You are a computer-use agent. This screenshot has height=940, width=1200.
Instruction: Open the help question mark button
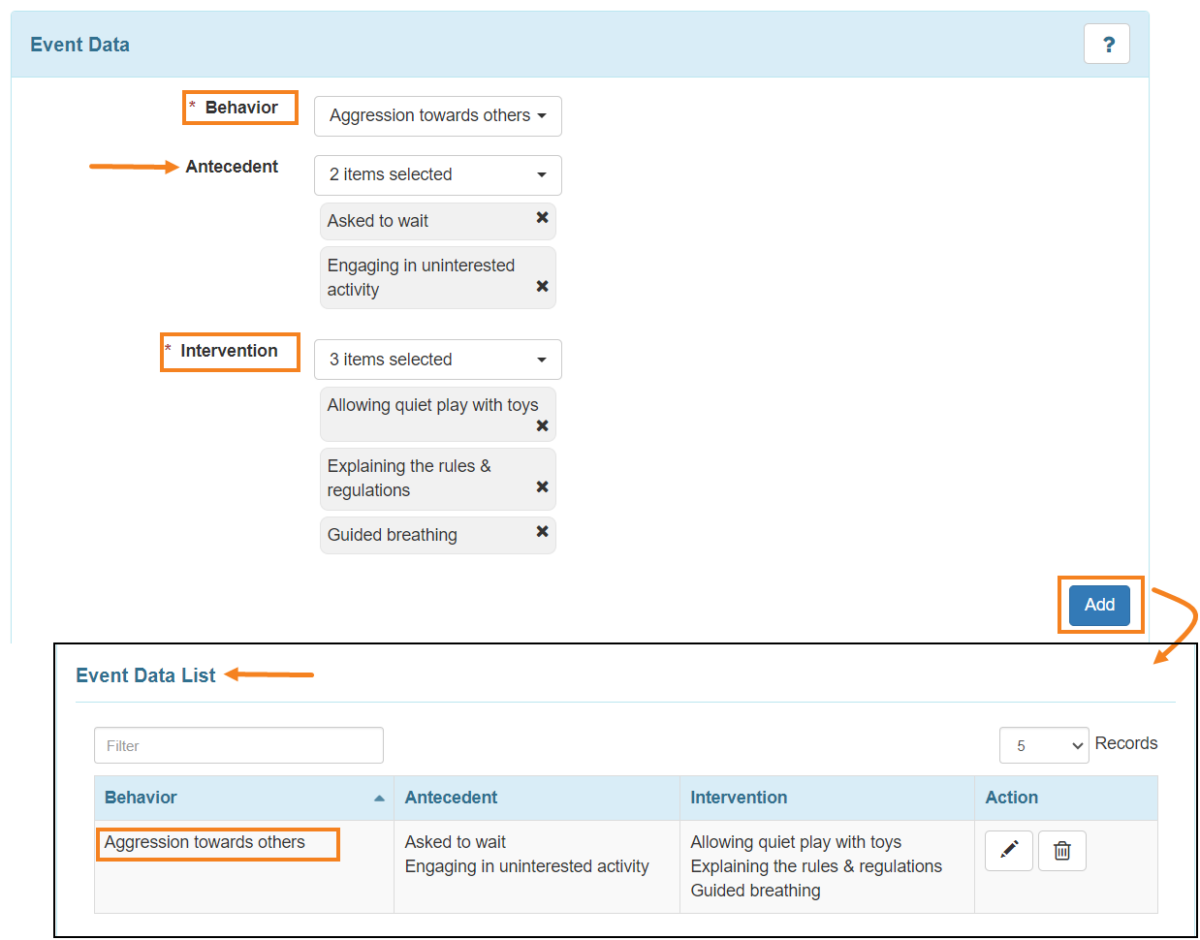(x=1106, y=45)
